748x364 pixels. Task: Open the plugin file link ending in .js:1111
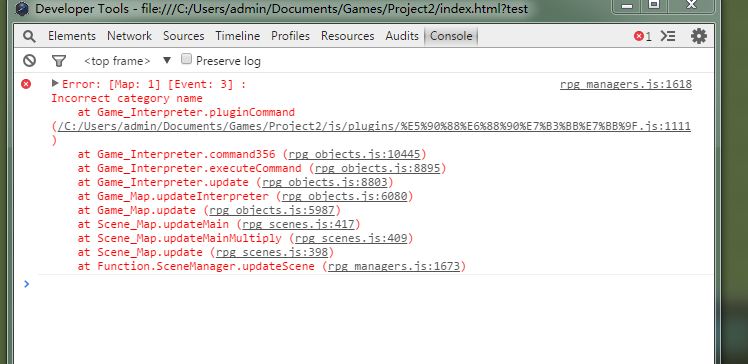tap(374, 126)
